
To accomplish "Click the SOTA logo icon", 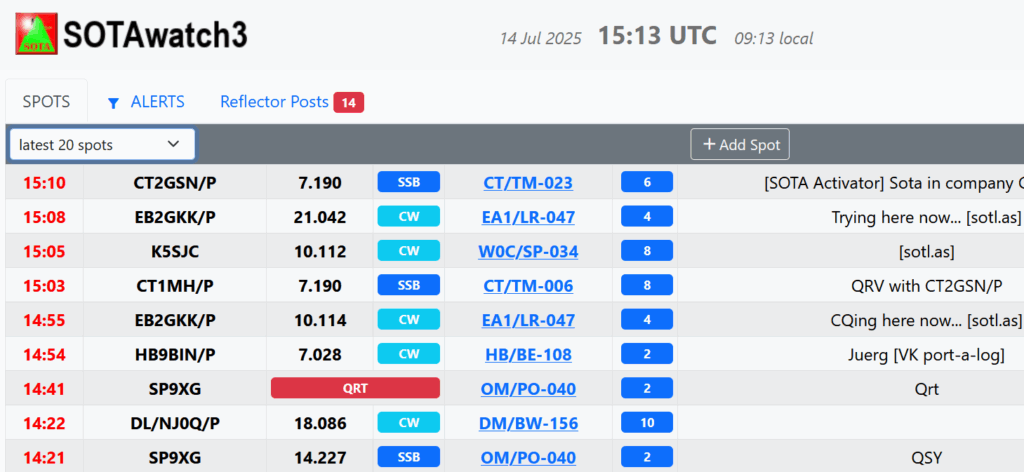I will coord(36,35).
